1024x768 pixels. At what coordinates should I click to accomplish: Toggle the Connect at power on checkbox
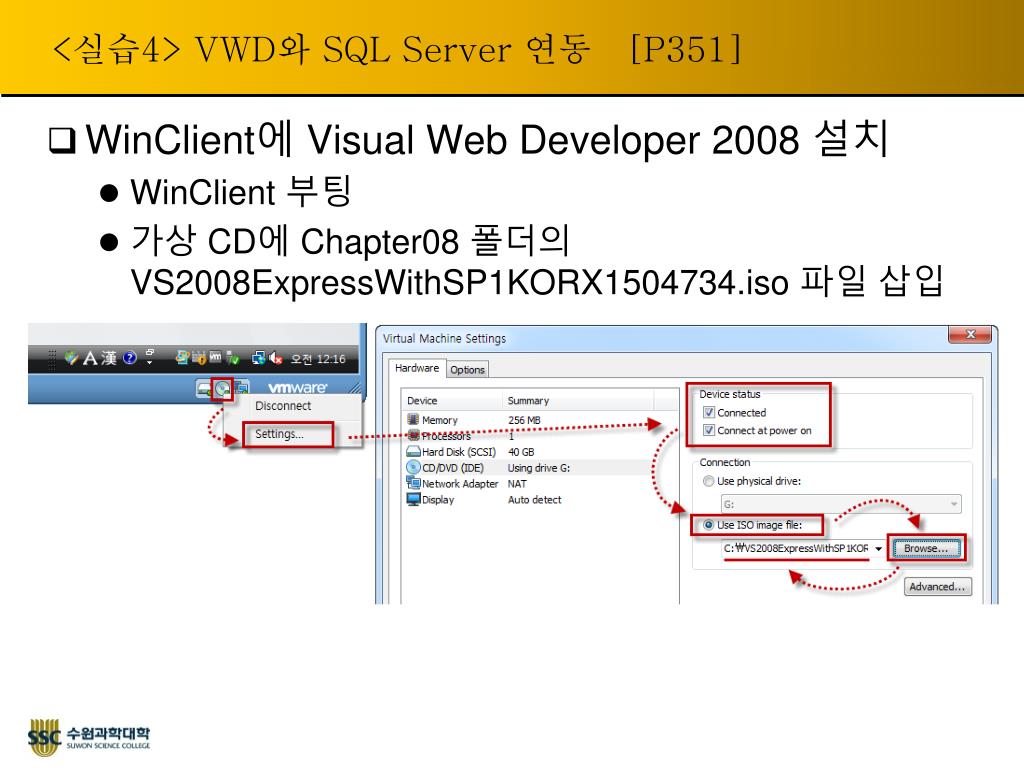(709, 430)
